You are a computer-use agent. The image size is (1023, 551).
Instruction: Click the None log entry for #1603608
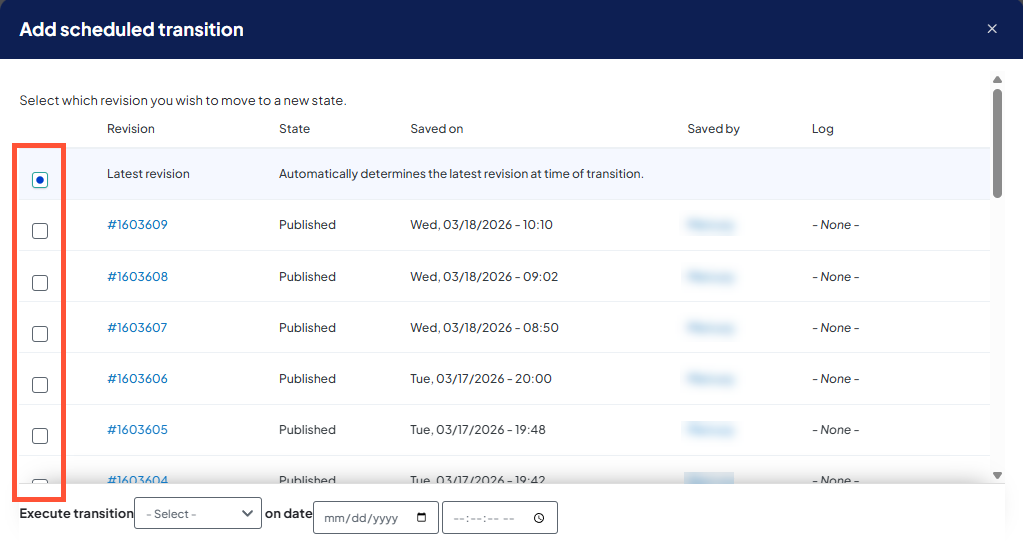click(x=835, y=276)
